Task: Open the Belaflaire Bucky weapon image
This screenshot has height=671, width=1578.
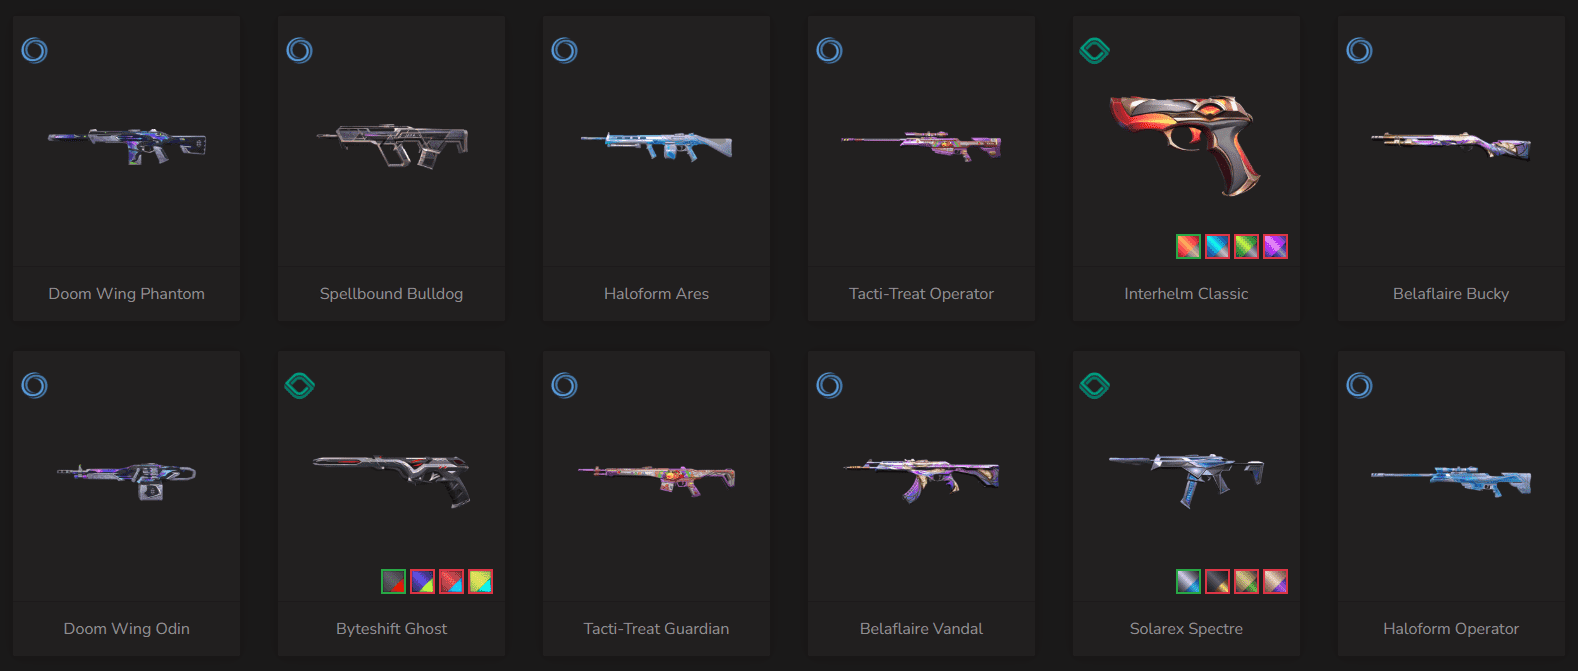Action: 1451,146
